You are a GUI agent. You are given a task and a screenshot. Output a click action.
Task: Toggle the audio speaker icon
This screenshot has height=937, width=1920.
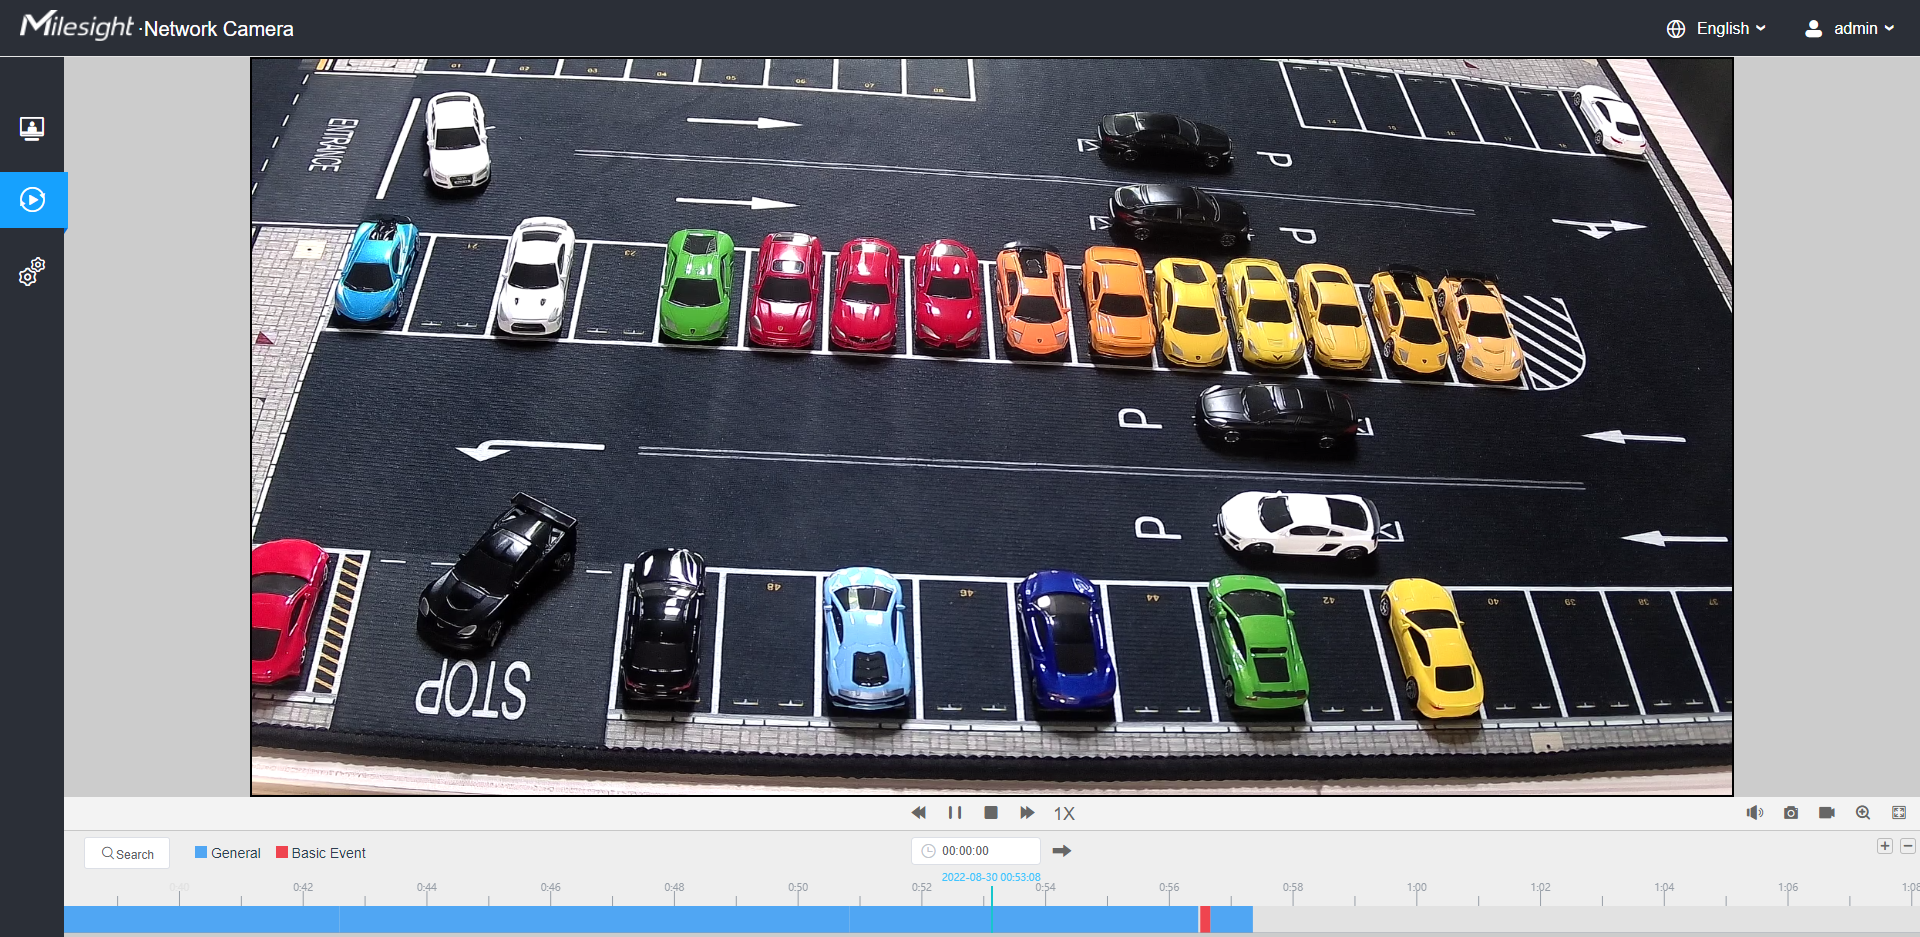click(1754, 813)
